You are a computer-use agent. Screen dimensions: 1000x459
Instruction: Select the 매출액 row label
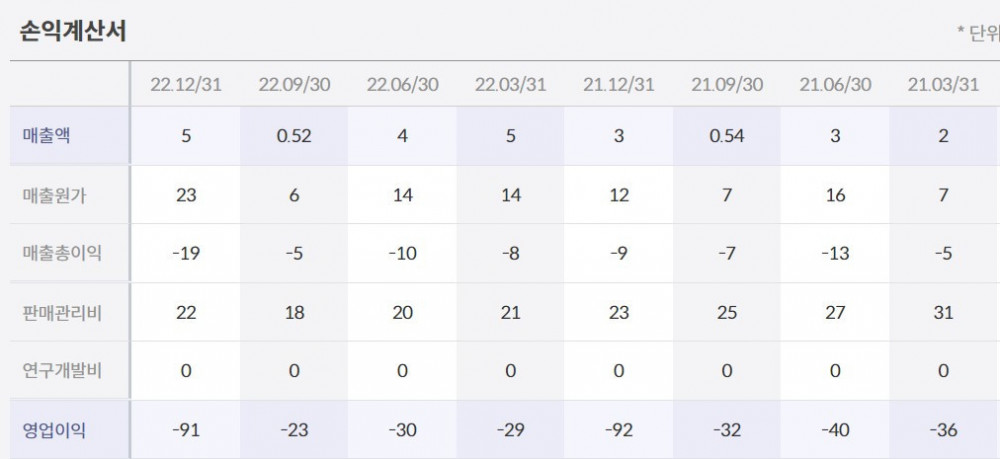[46, 136]
